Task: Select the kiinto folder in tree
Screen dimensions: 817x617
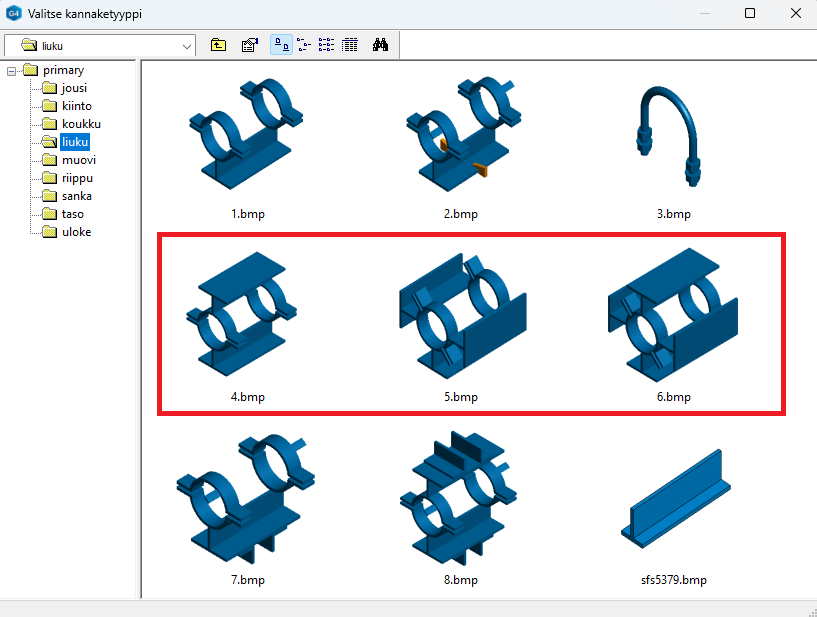Action: point(75,106)
